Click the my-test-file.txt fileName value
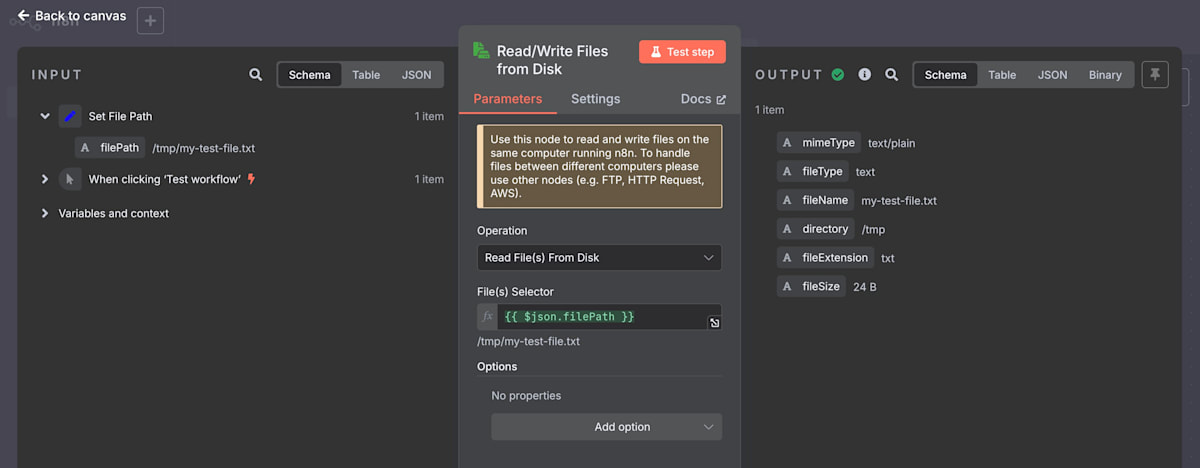 [899, 200]
